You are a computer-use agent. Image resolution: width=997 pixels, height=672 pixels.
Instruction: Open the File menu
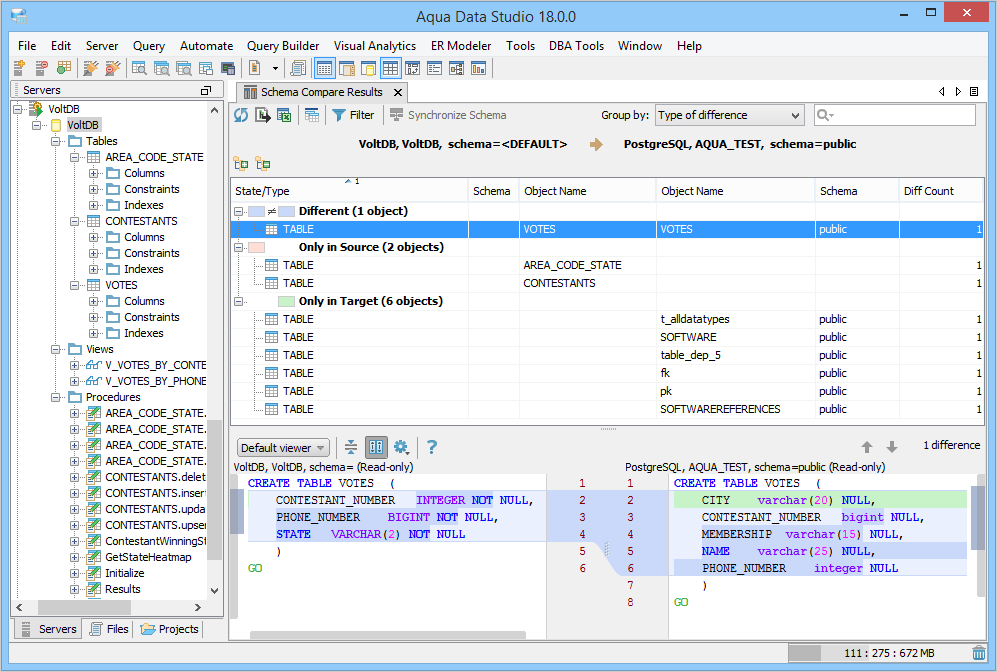(x=27, y=46)
